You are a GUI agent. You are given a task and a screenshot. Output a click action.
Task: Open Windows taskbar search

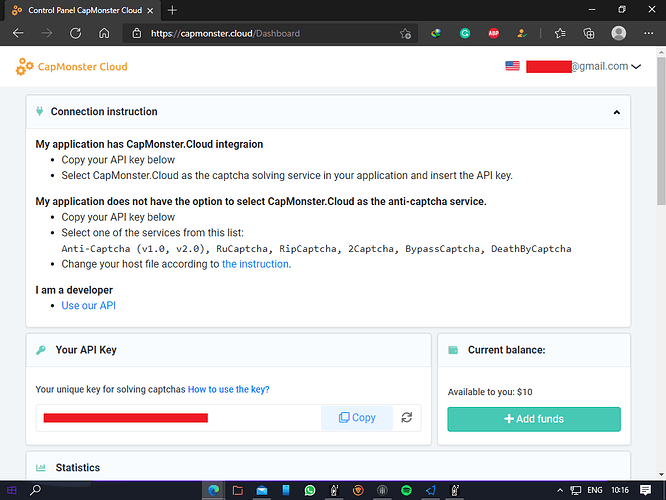coord(35,490)
